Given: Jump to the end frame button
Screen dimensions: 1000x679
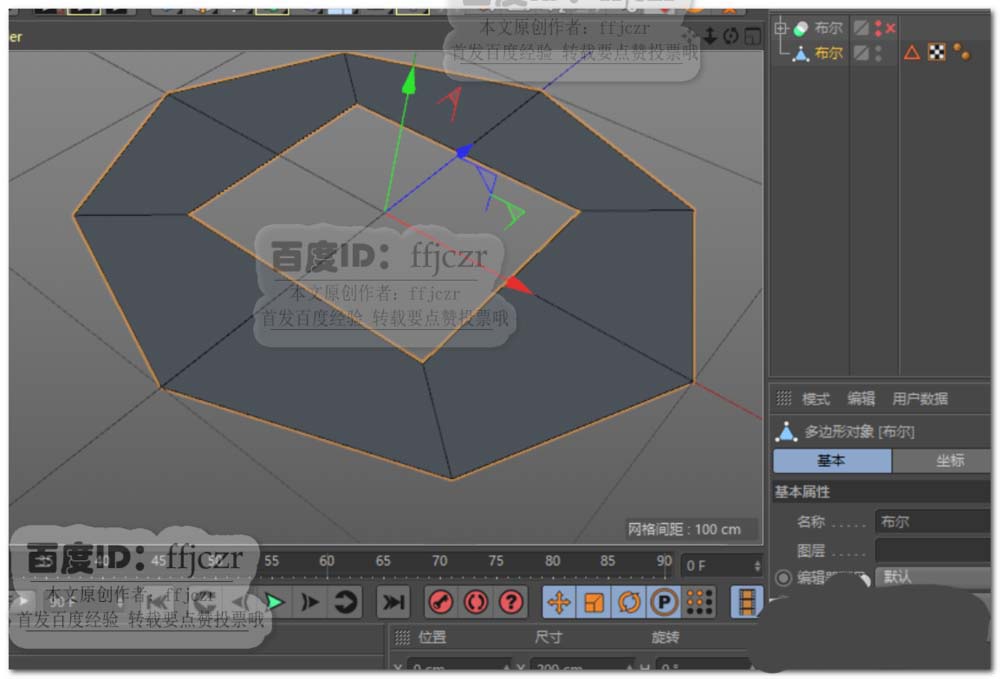Looking at the screenshot, I should [x=395, y=602].
